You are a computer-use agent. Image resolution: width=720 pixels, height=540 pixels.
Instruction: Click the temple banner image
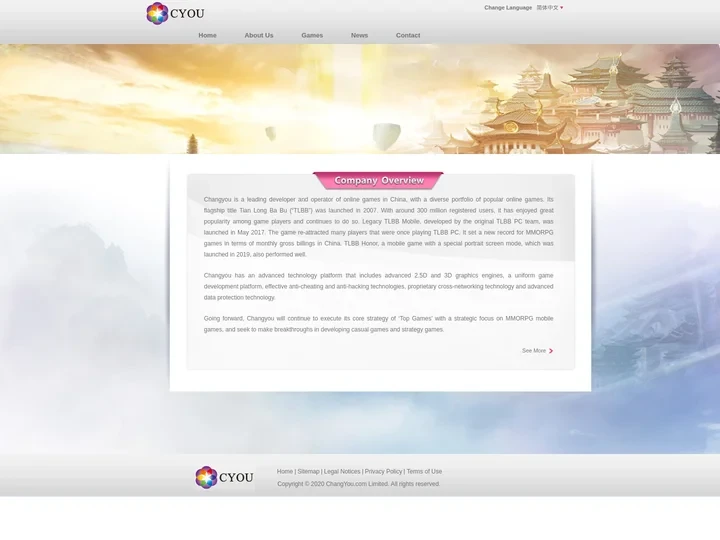point(360,99)
